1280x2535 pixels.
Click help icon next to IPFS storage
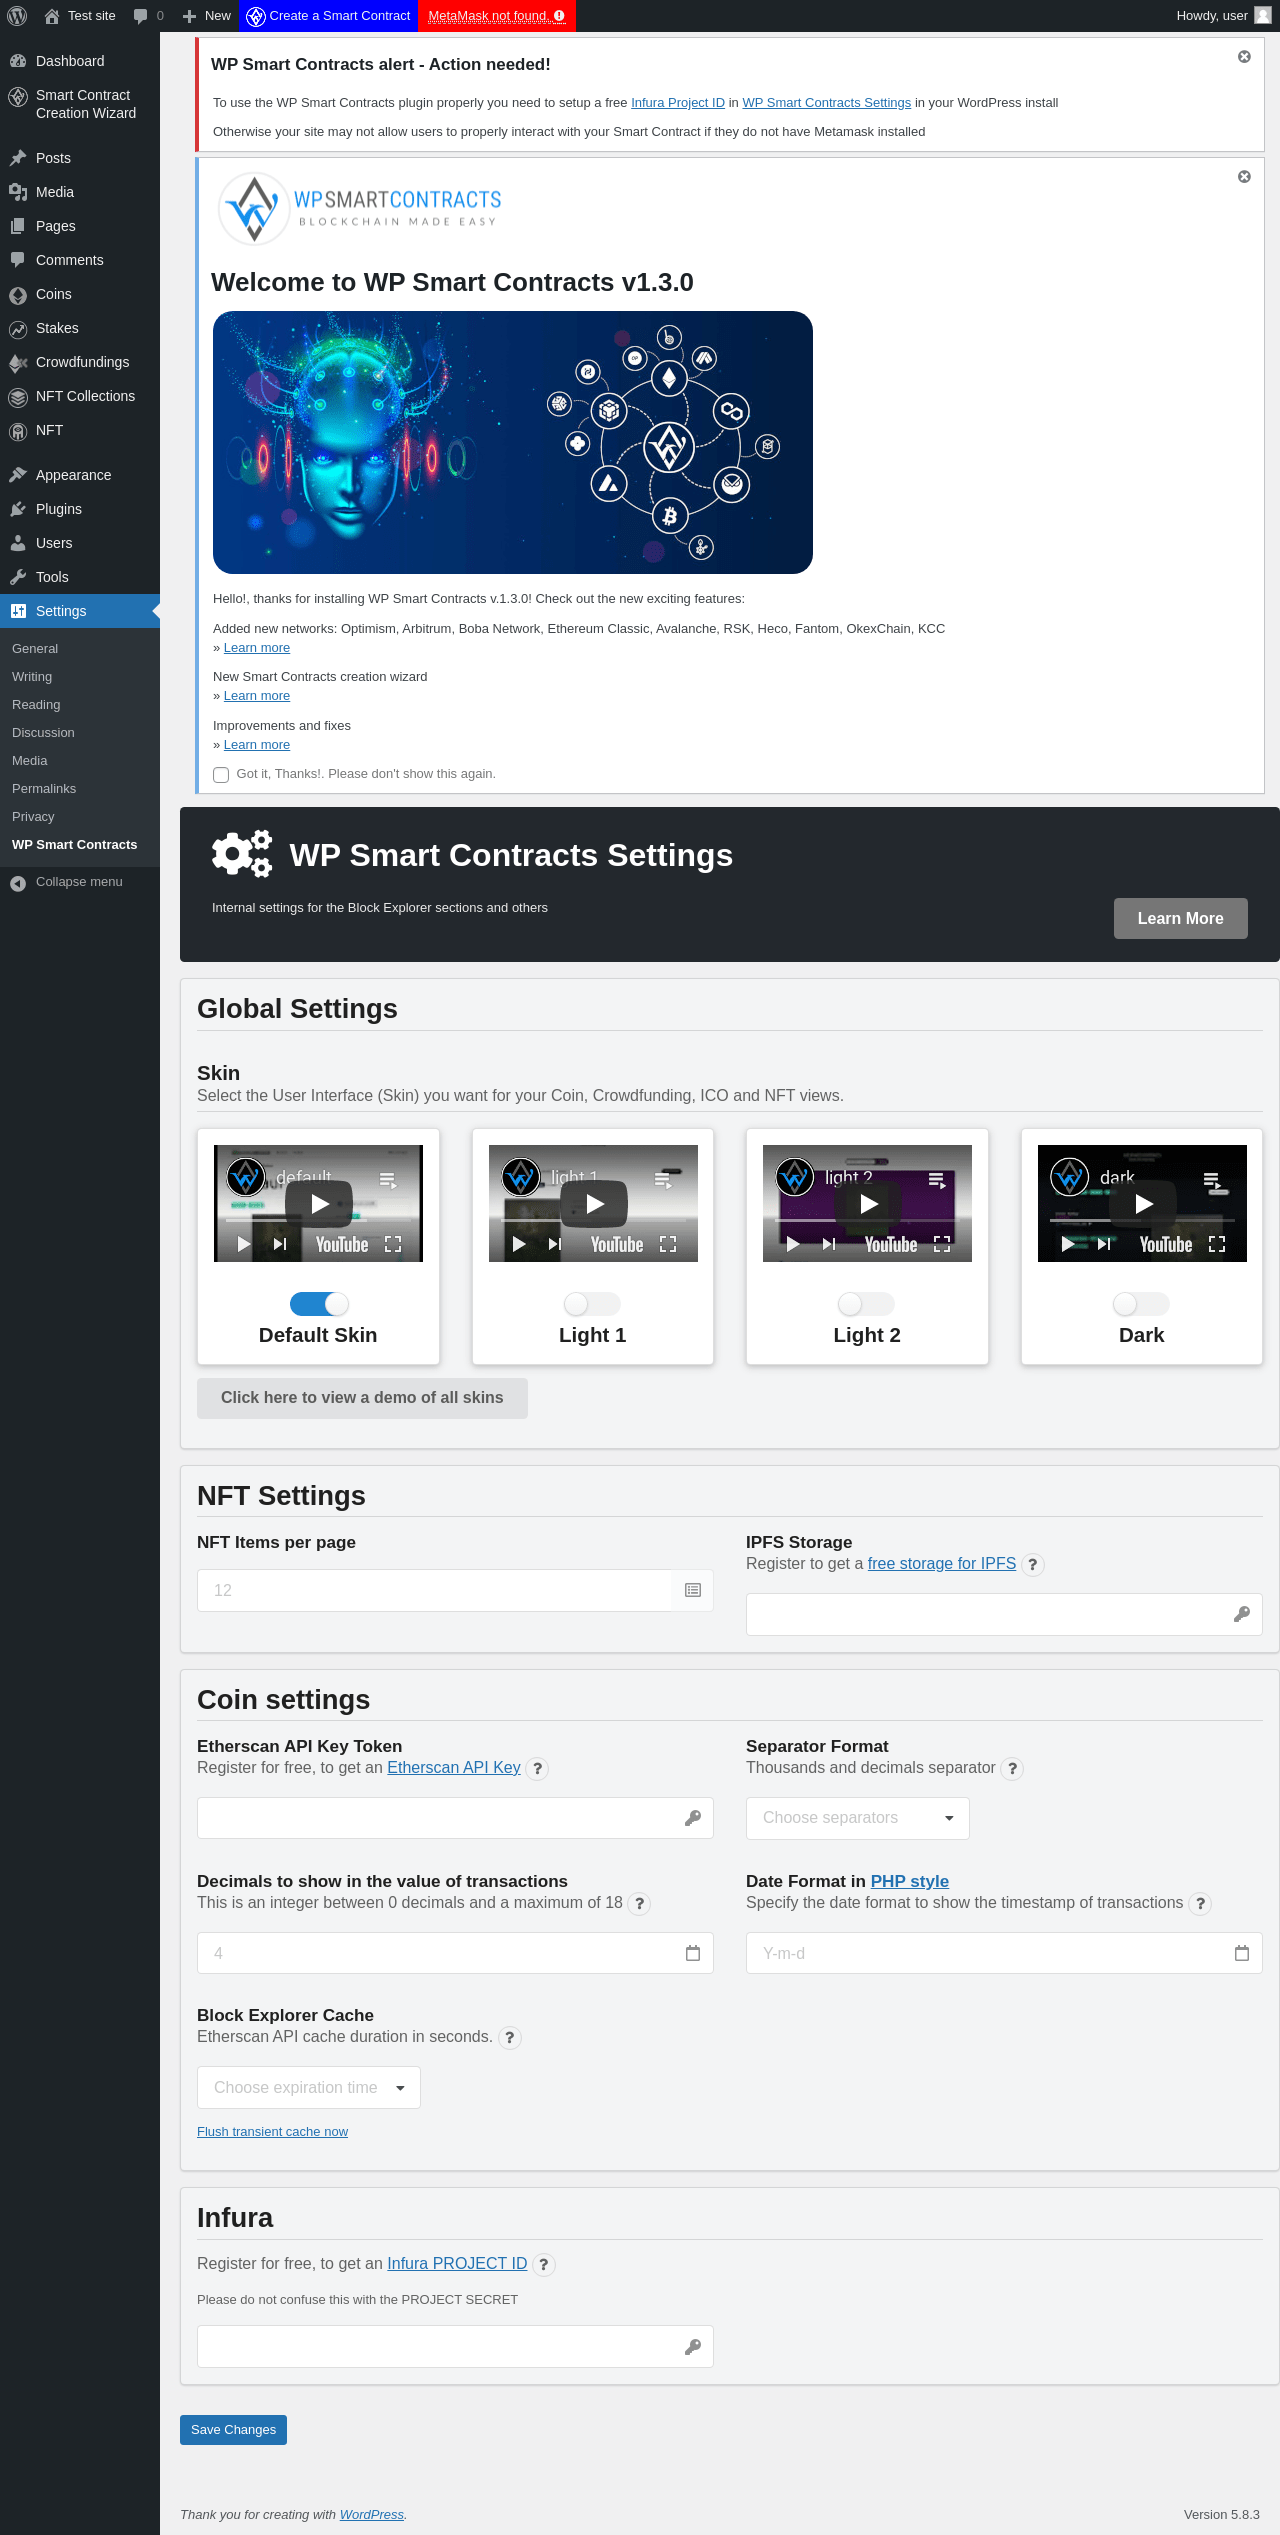click(1033, 1565)
